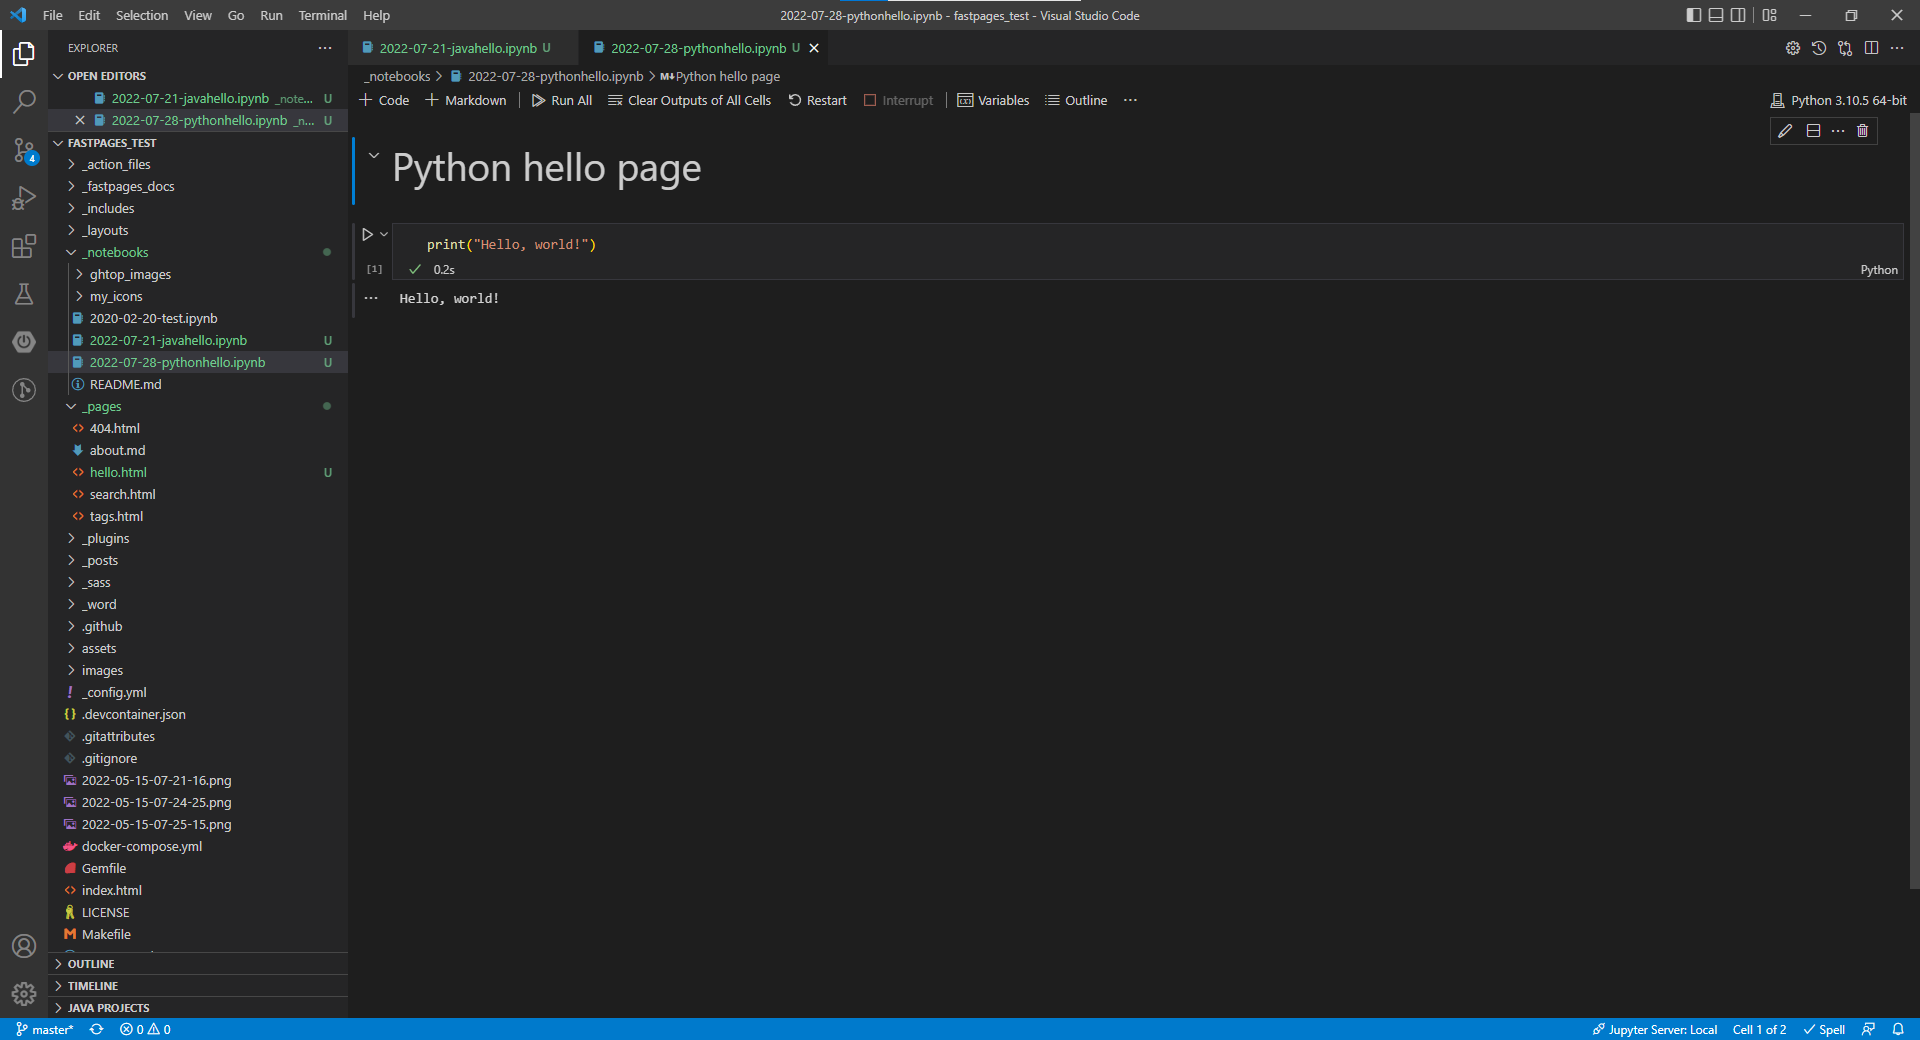Toggle the Variables panel

[993, 100]
